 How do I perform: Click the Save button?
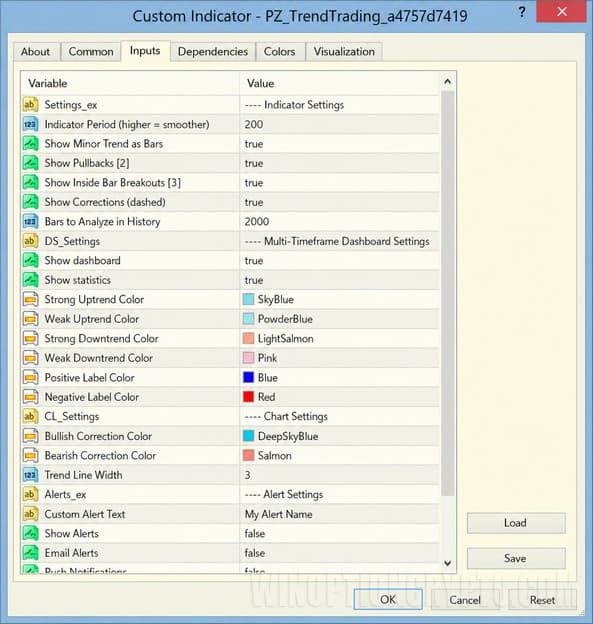(x=516, y=558)
